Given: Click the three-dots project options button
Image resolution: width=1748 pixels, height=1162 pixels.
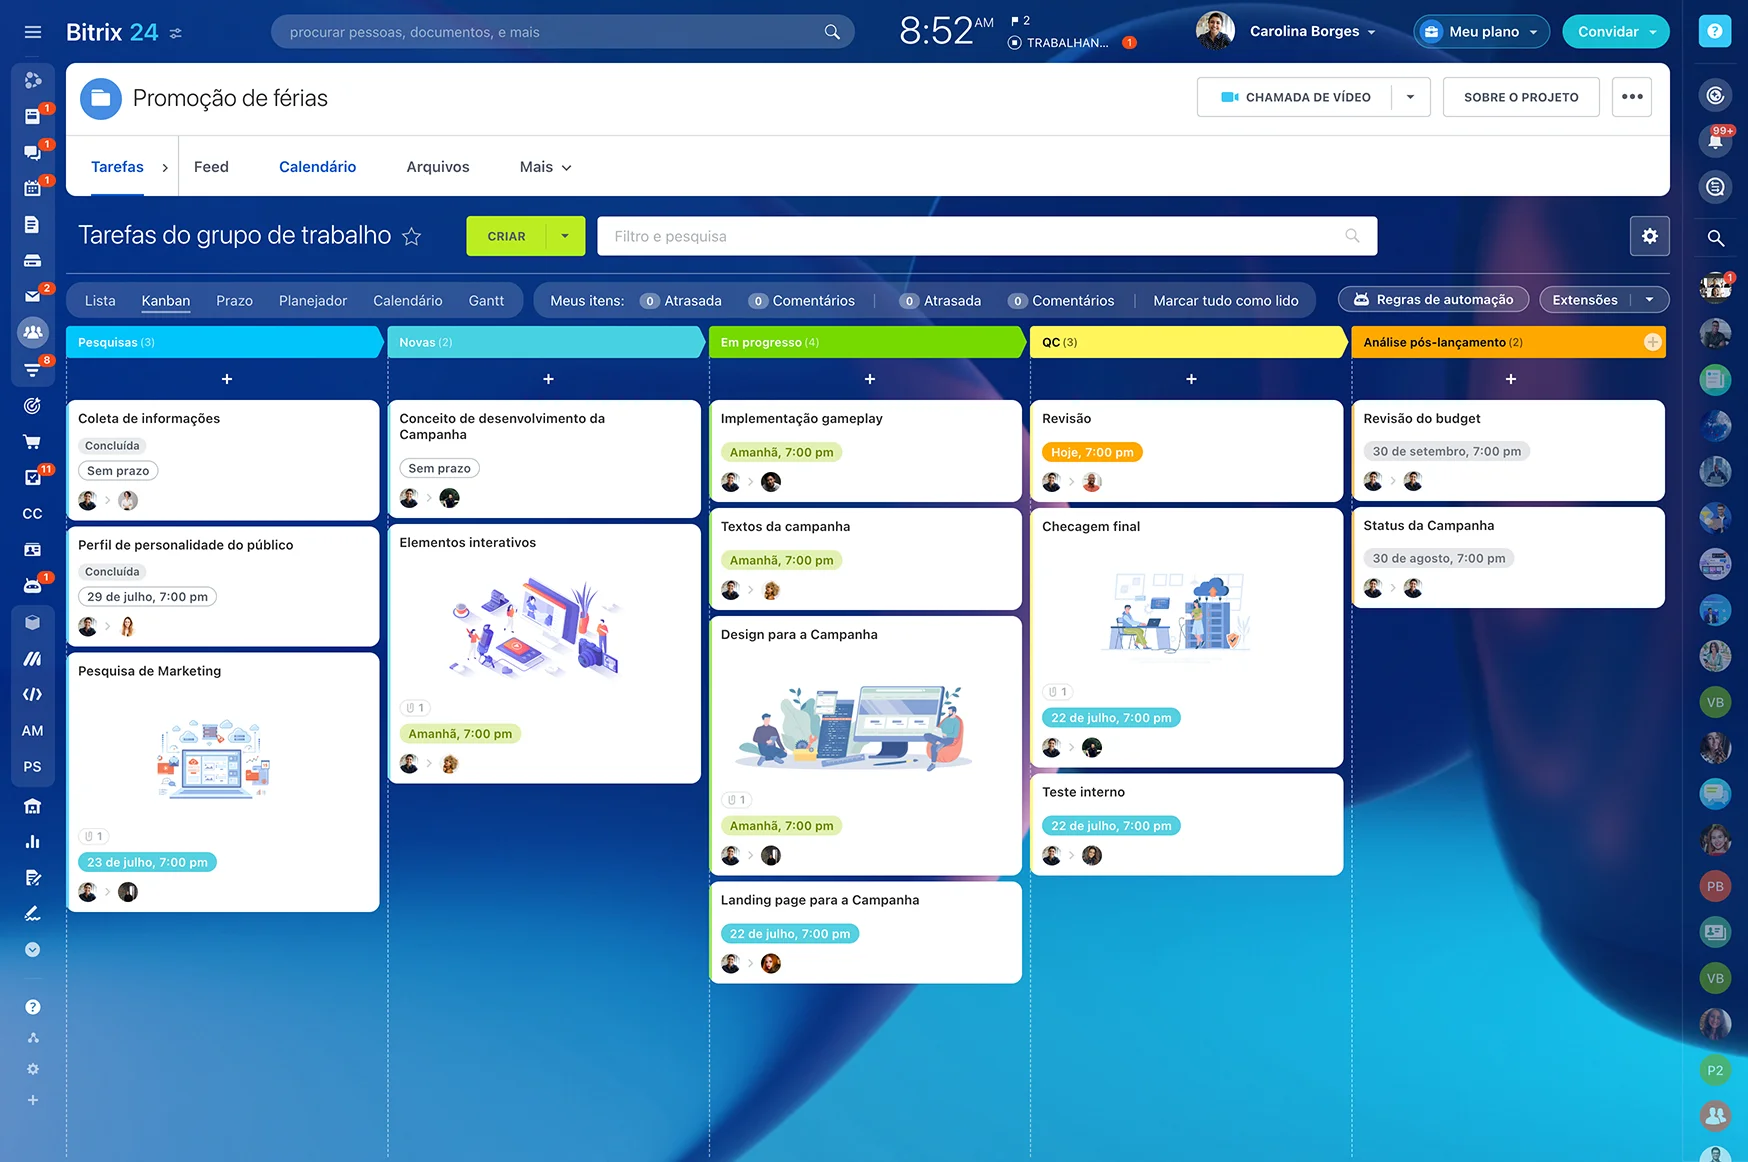Looking at the screenshot, I should click(x=1631, y=97).
